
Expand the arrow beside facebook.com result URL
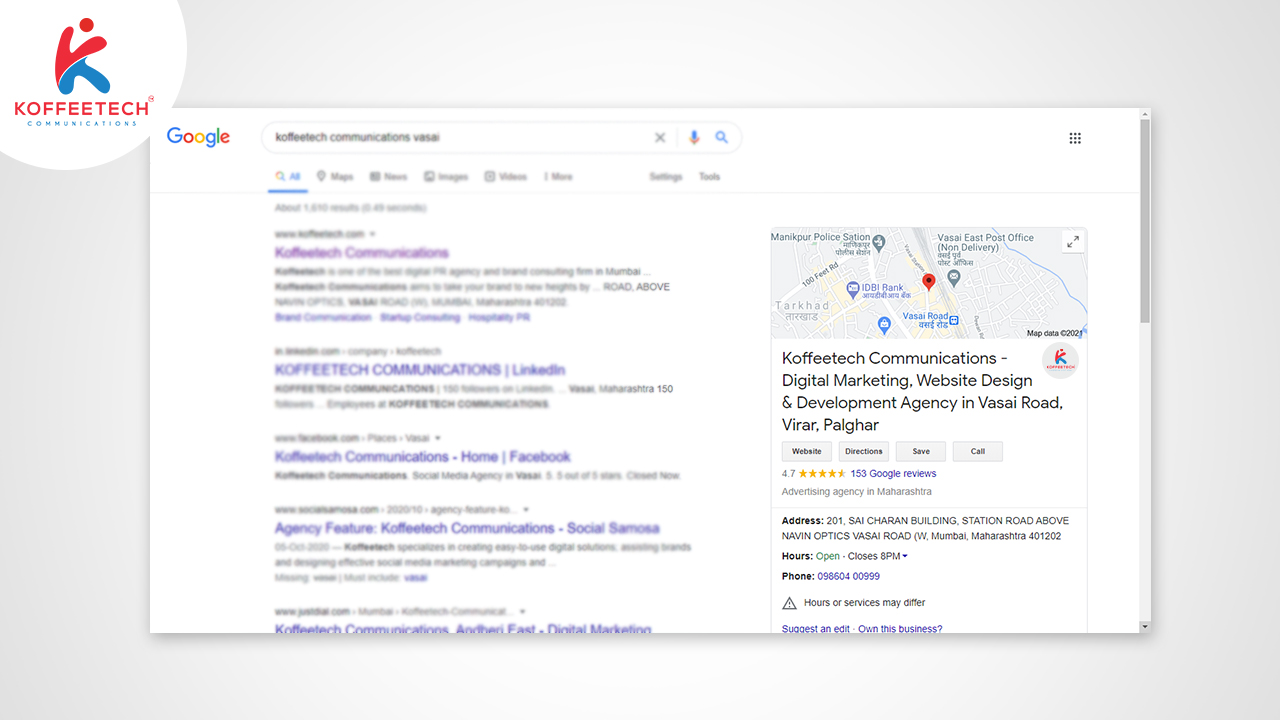coord(438,438)
